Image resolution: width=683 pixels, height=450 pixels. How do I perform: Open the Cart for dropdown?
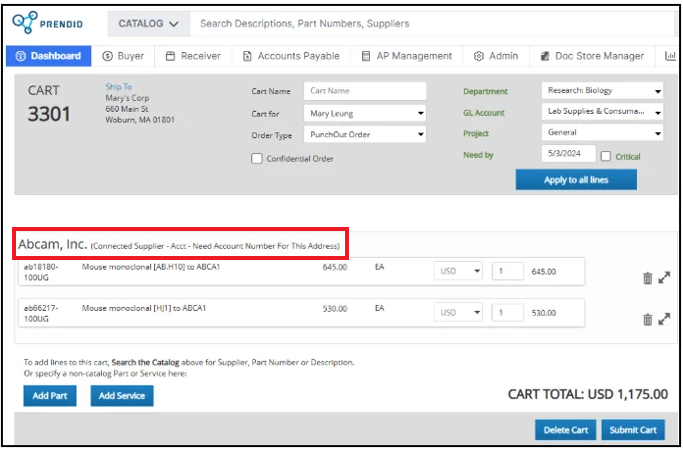coord(365,113)
